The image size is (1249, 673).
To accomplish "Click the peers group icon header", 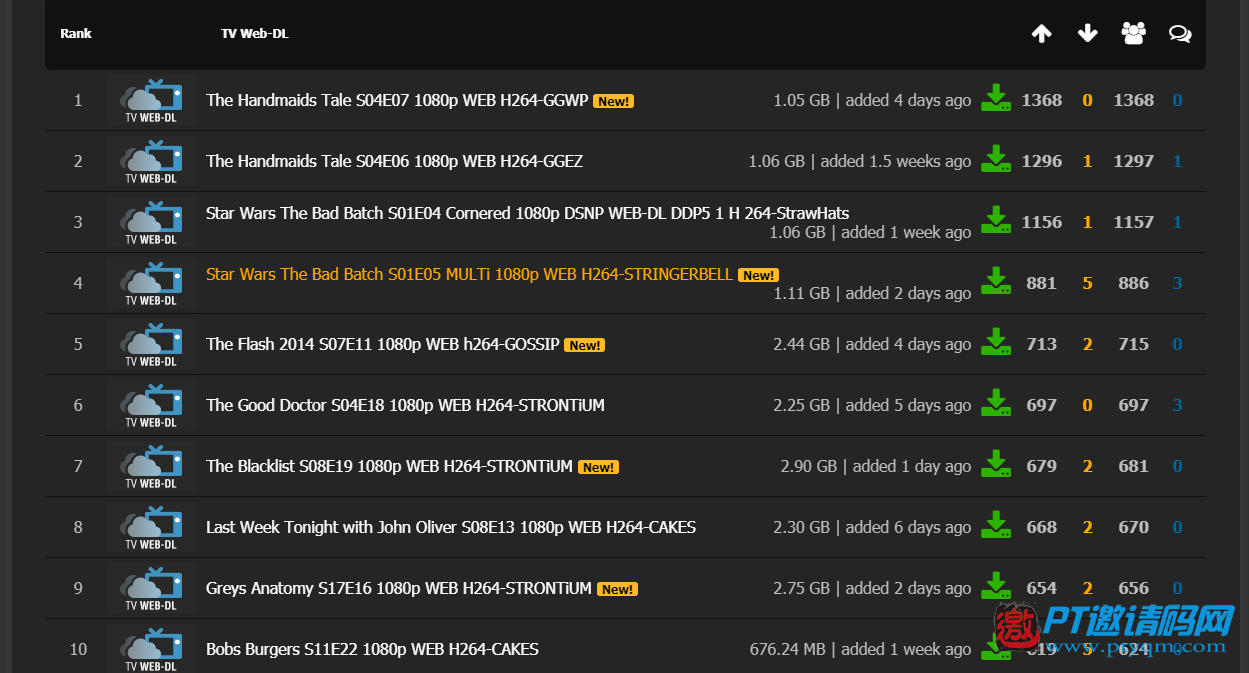I will [x=1133, y=33].
